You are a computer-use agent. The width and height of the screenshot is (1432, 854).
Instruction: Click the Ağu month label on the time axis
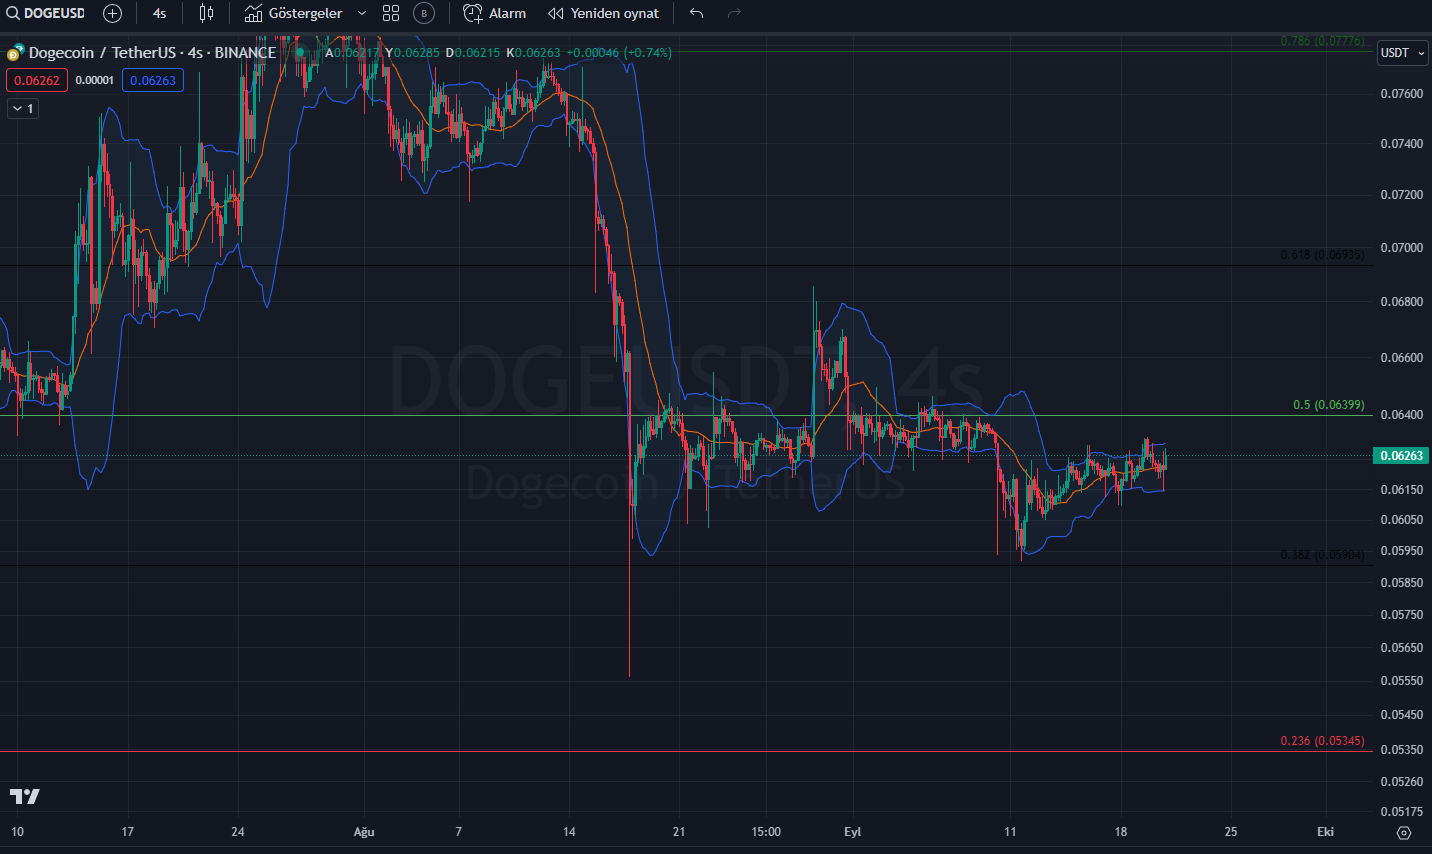[364, 832]
